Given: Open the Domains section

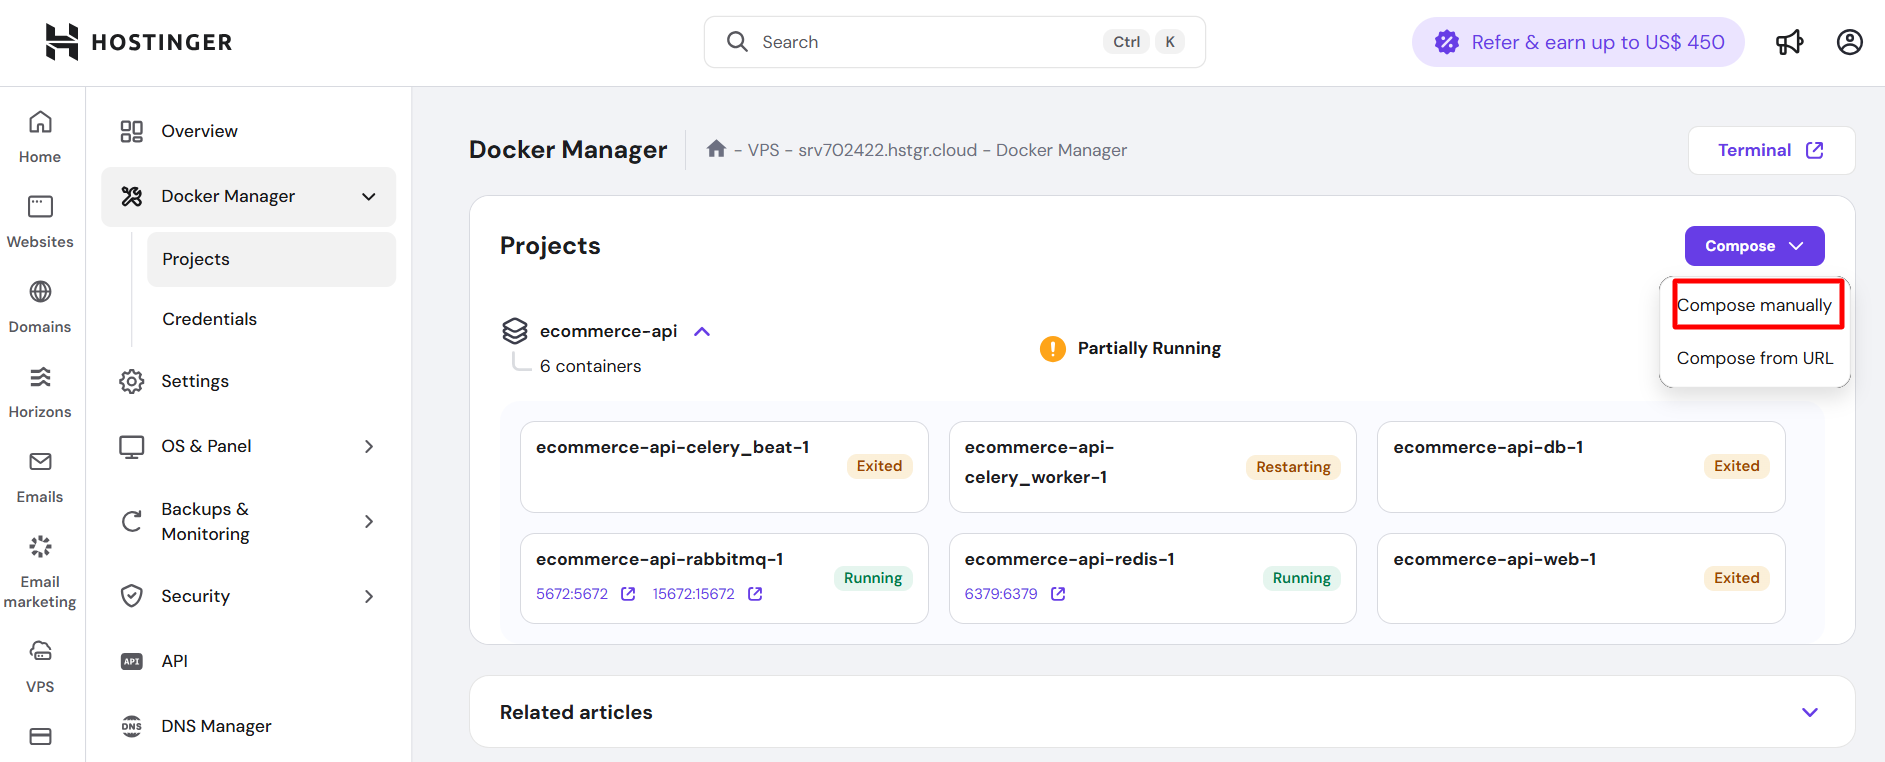Looking at the screenshot, I should pyautogui.click(x=40, y=307).
